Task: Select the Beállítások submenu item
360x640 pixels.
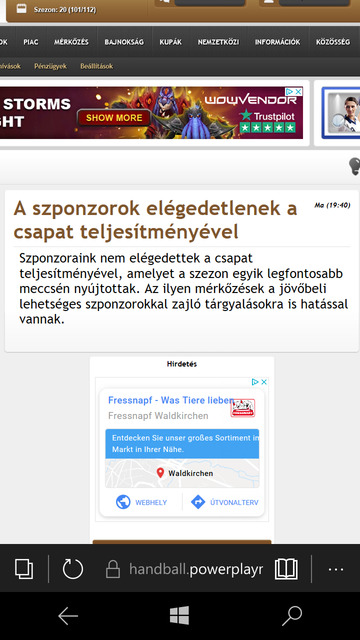Action: pyautogui.click(x=97, y=66)
